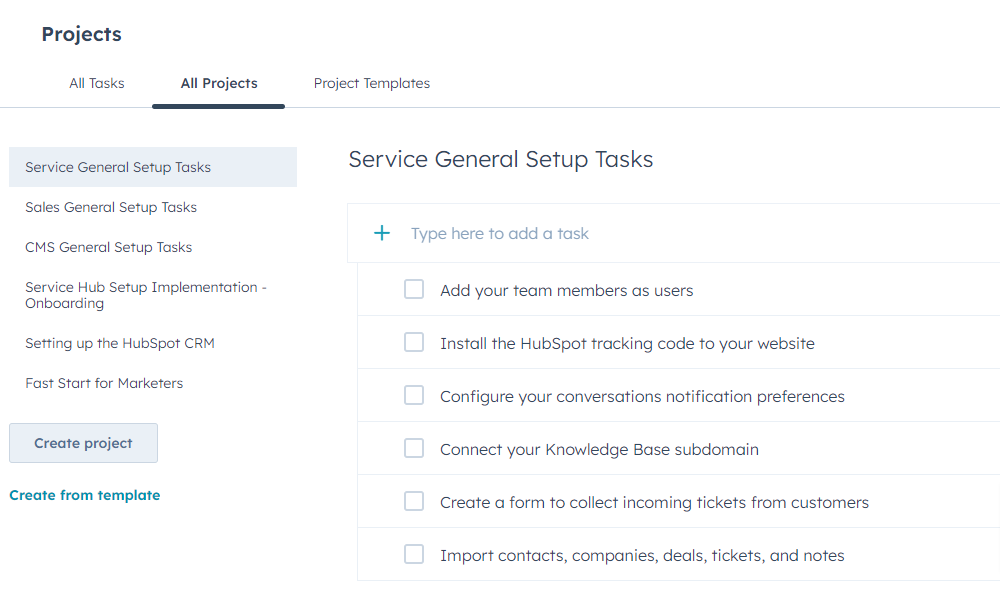This screenshot has height=591, width=1000.
Task: Select the Sales General Setup Tasks project
Action: [x=110, y=207]
